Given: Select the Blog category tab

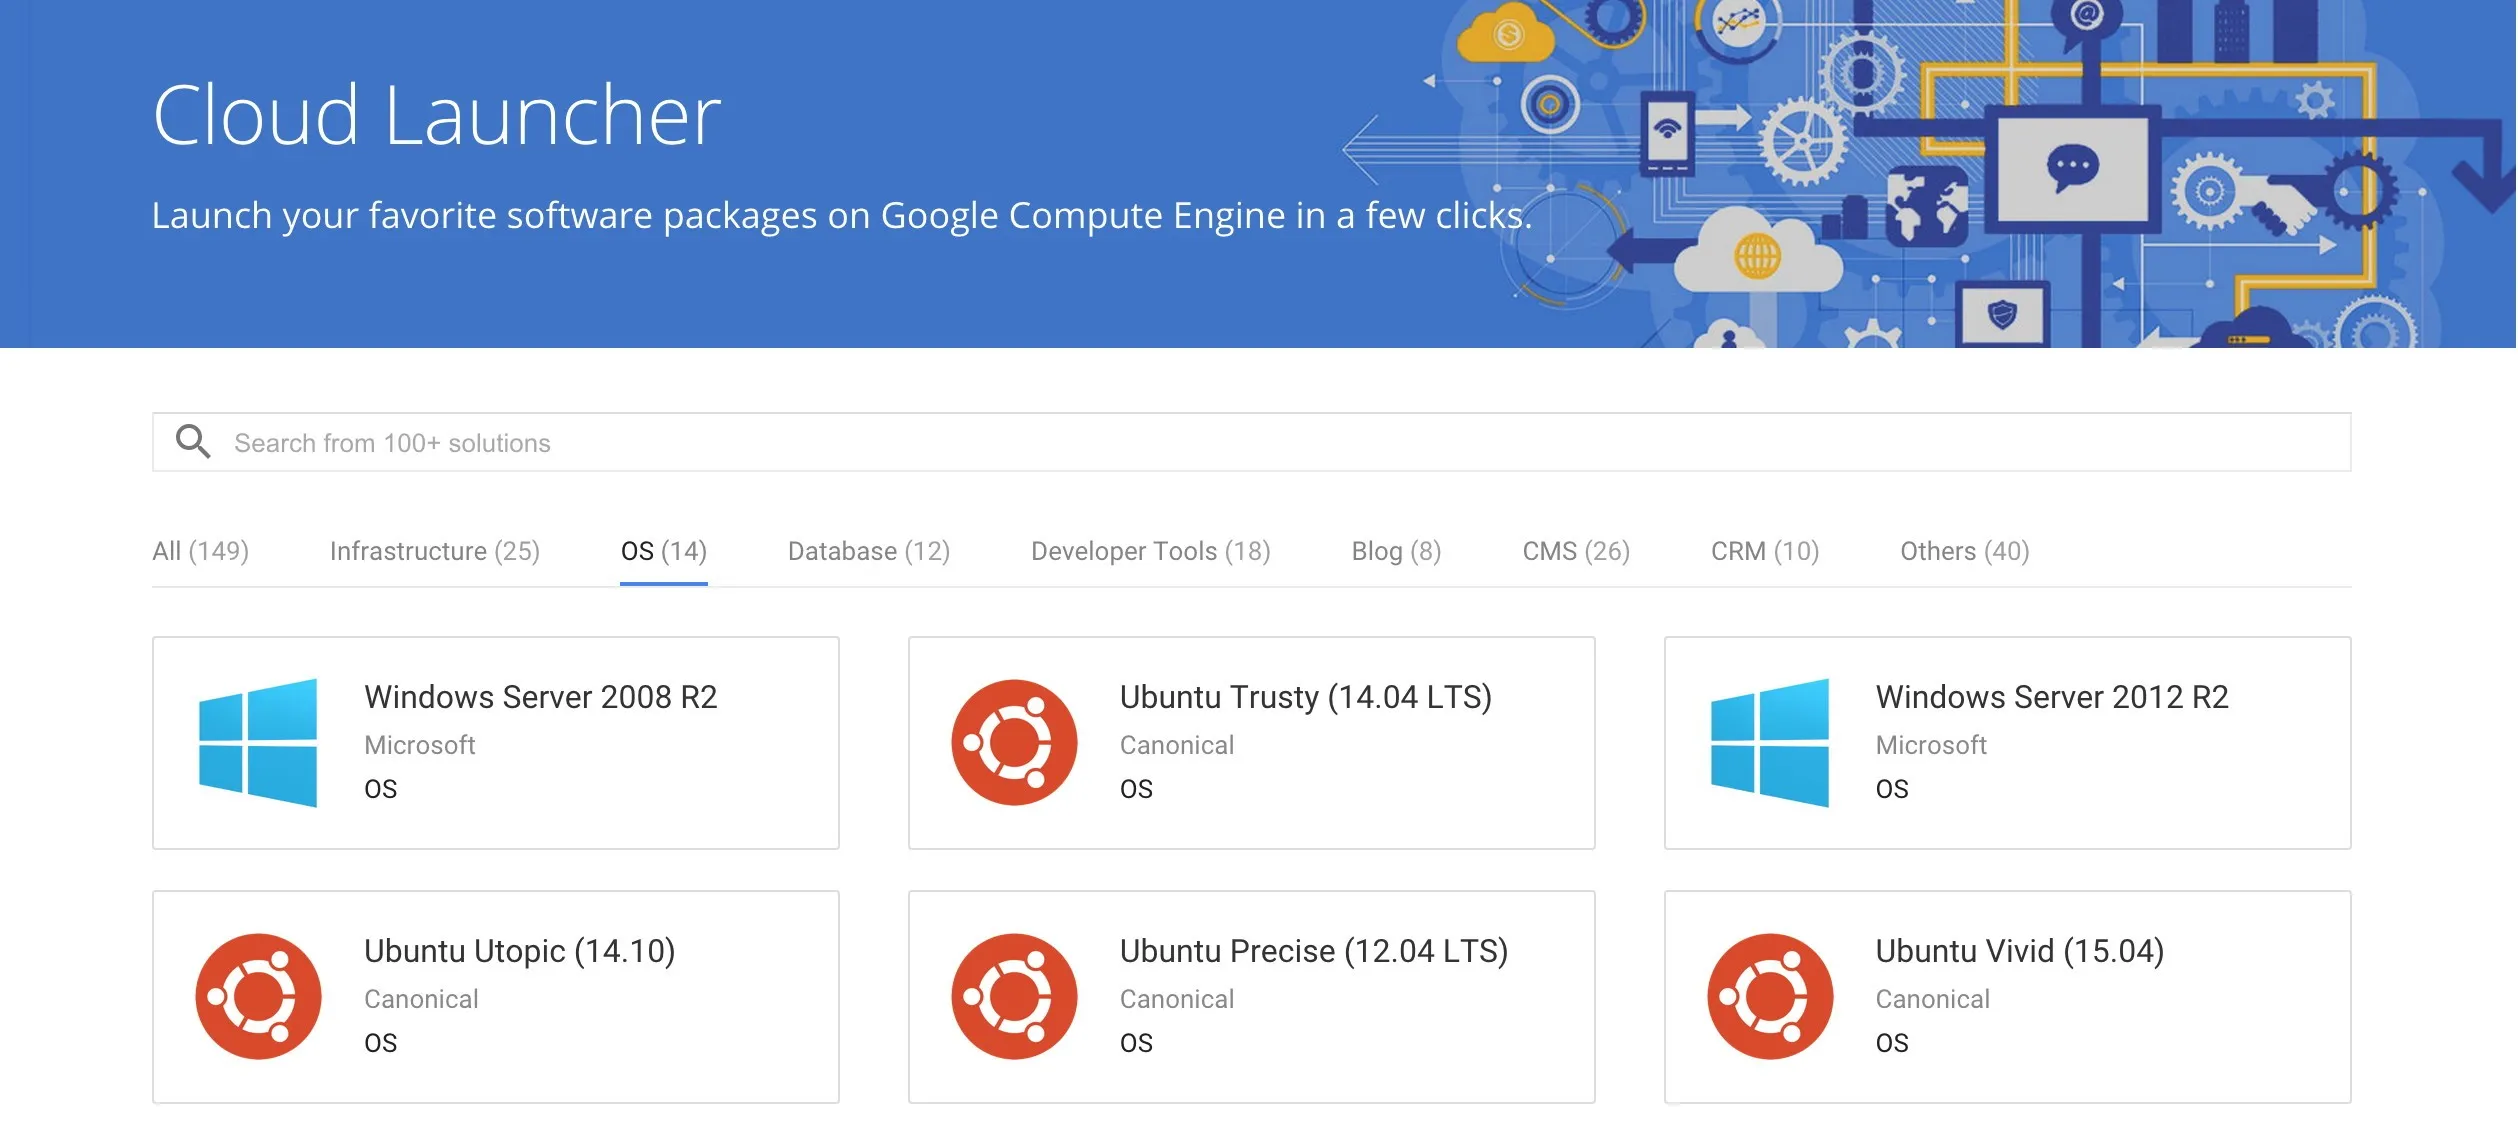Looking at the screenshot, I should [1394, 550].
